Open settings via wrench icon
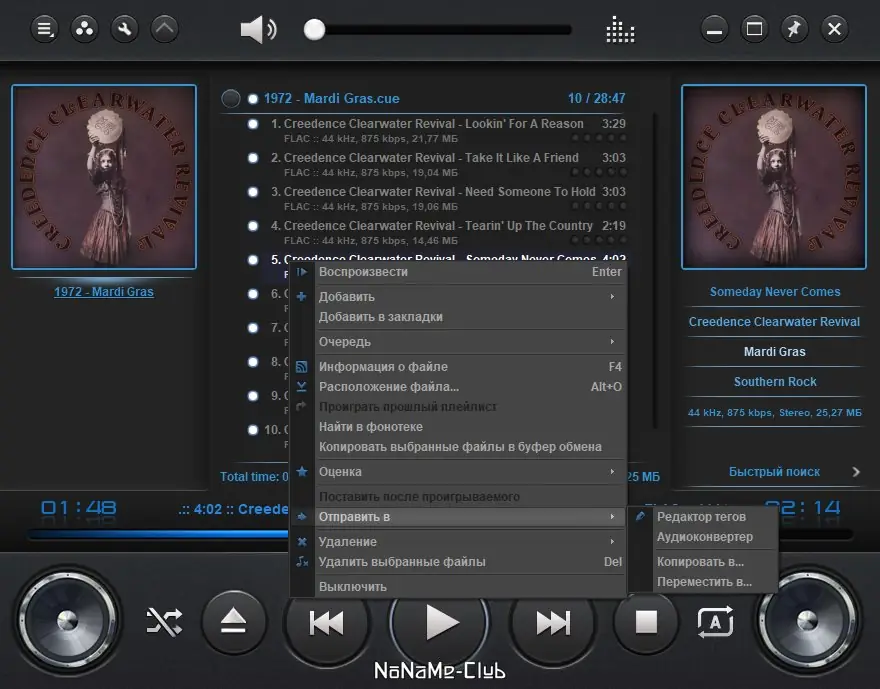The height and width of the screenshot is (689, 880). tap(125, 29)
